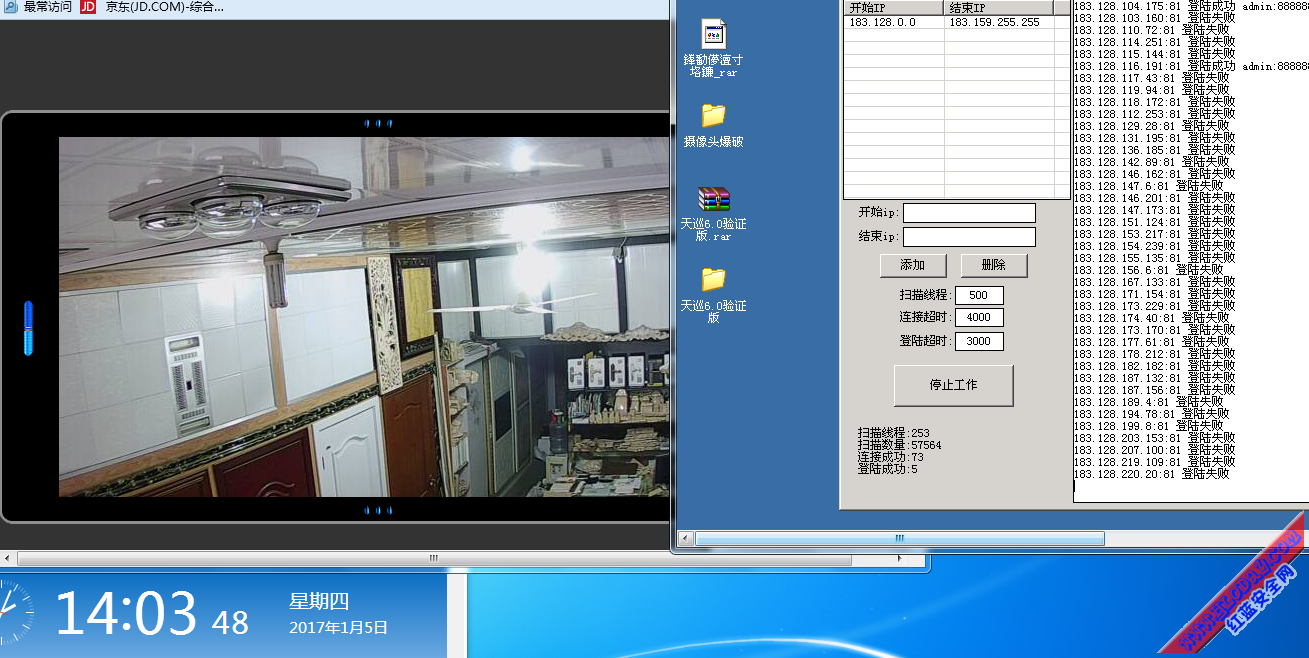This screenshot has width=1309, height=658.
Task: Click the three blue dots above the camera feed
Action: pos(378,123)
